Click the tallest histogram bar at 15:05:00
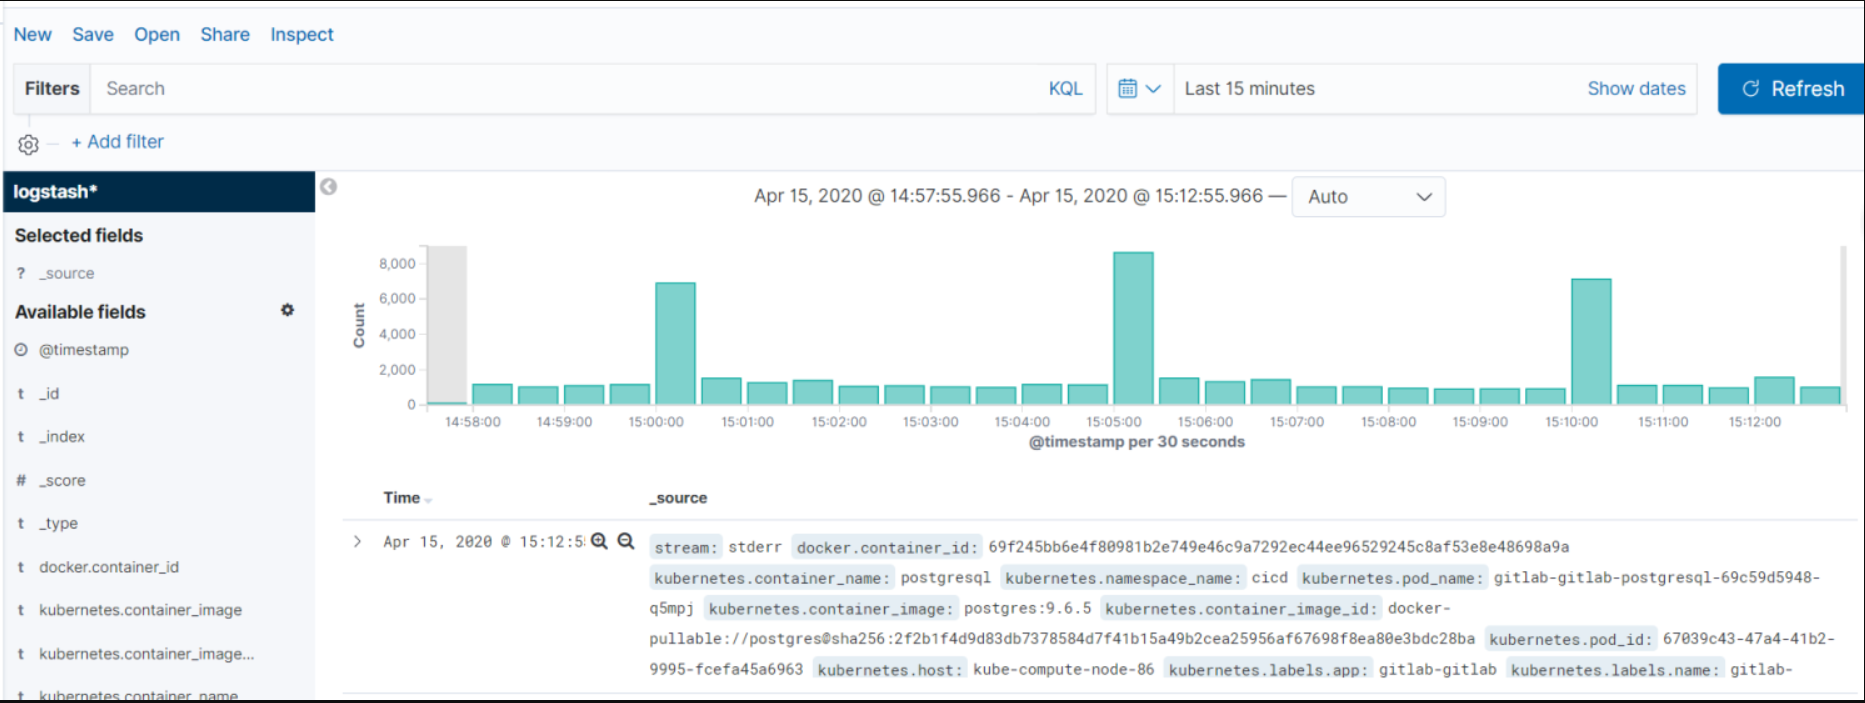1865x703 pixels. pos(1133,328)
